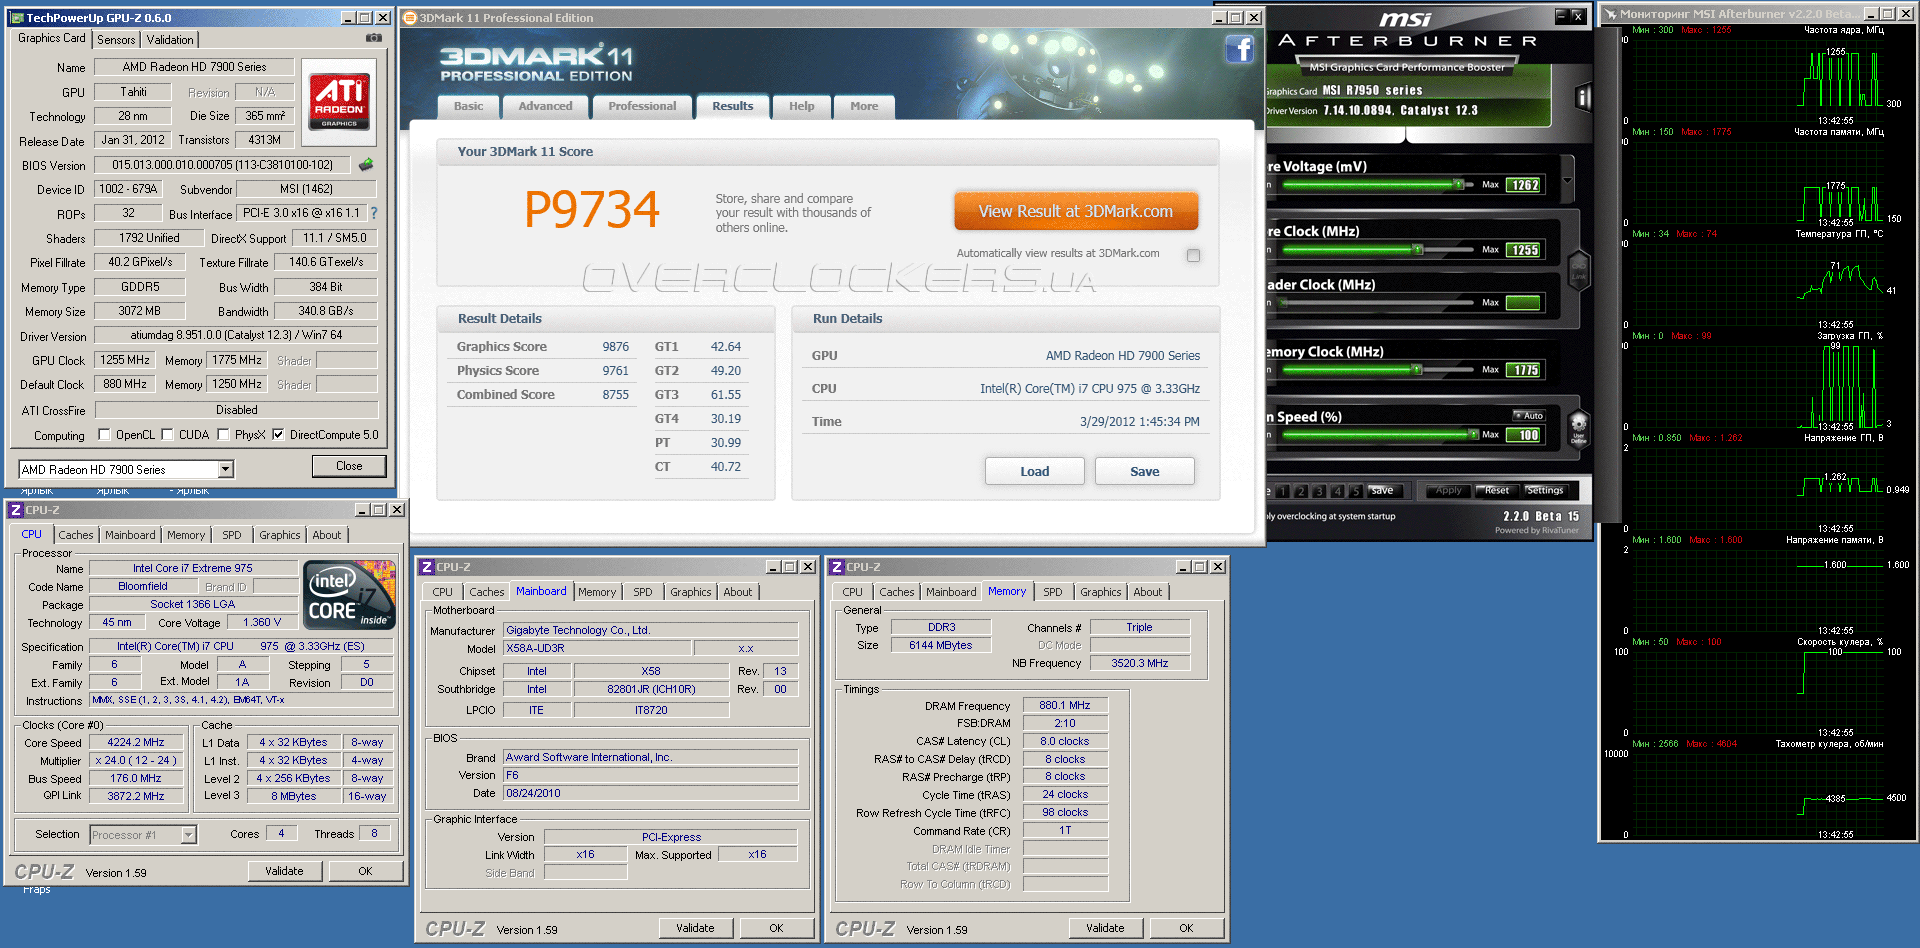Viewport: 1920px width, 948px height.
Task: Click the Bus Interface question mark icon
Action: click(374, 213)
